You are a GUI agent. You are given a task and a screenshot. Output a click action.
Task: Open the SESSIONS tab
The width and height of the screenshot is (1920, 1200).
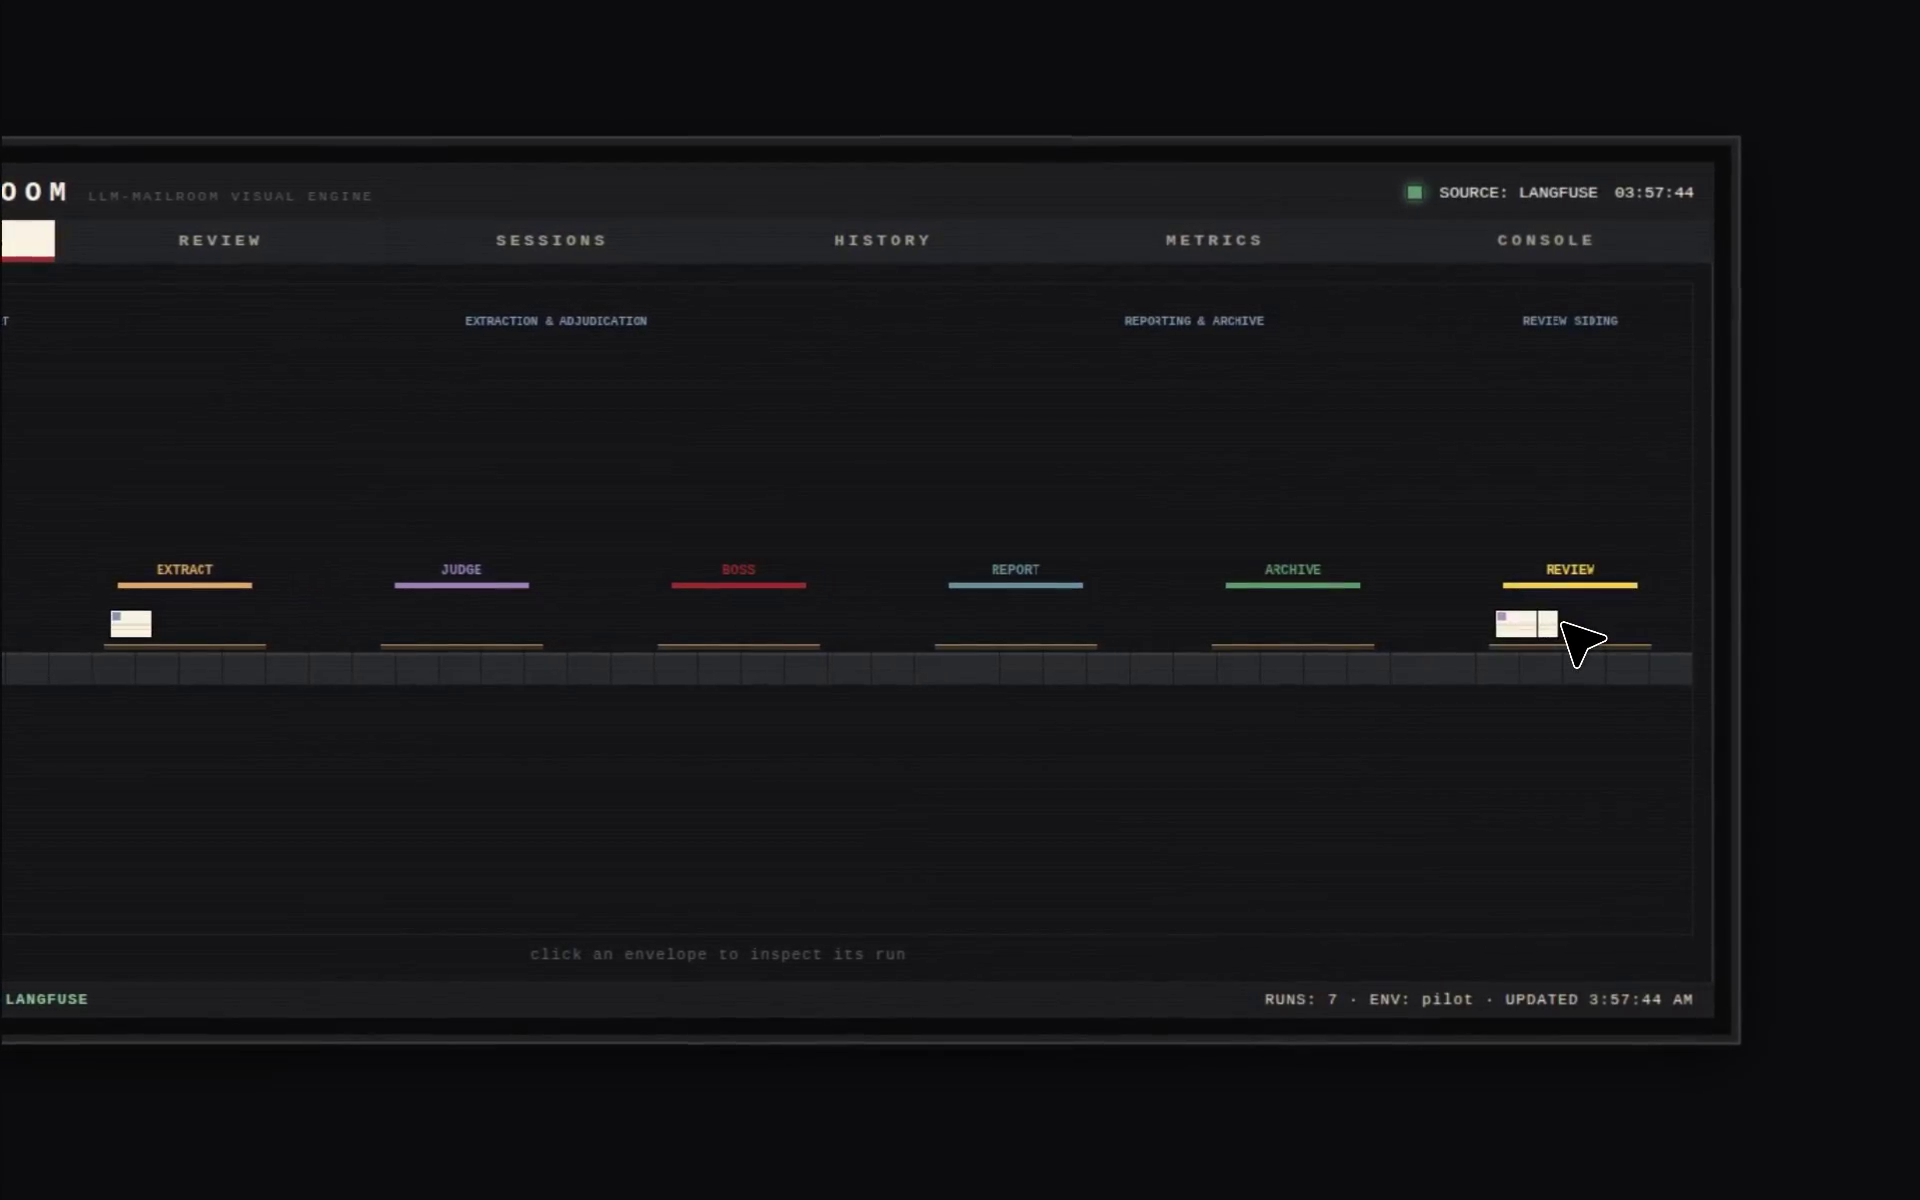[x=552, y=240]
